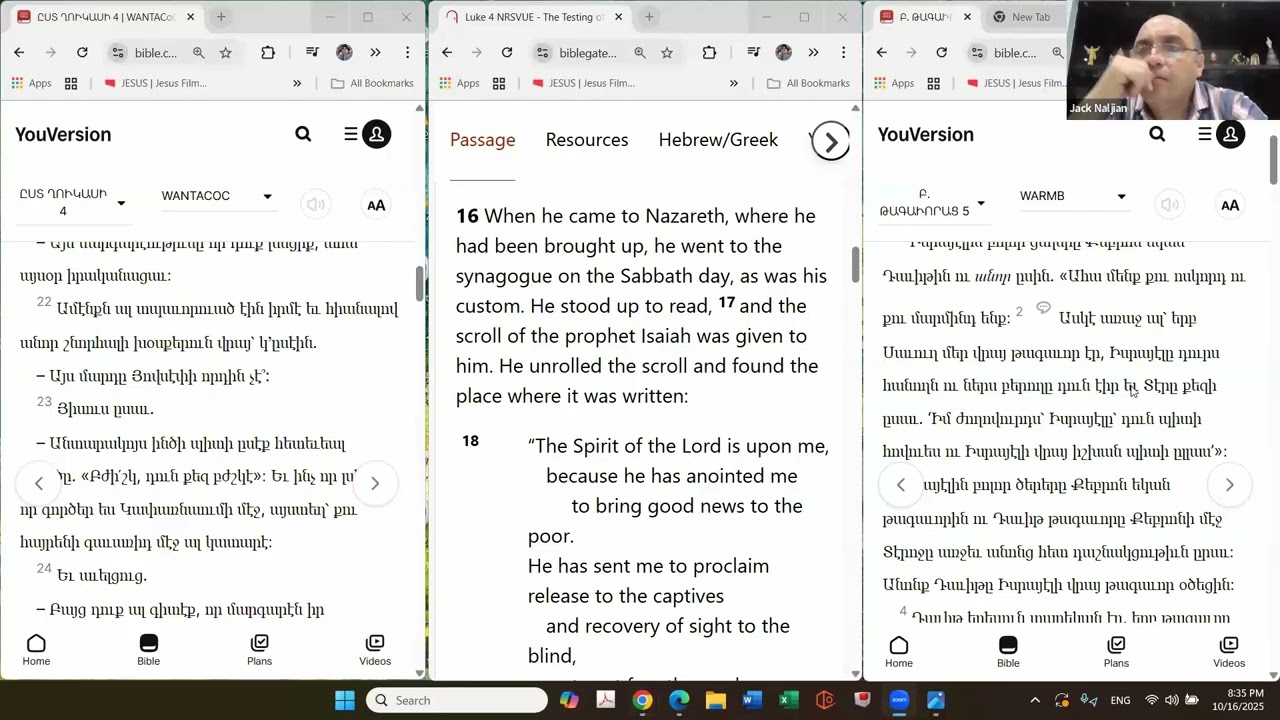Go back in the left browser window

click(19, 53)
